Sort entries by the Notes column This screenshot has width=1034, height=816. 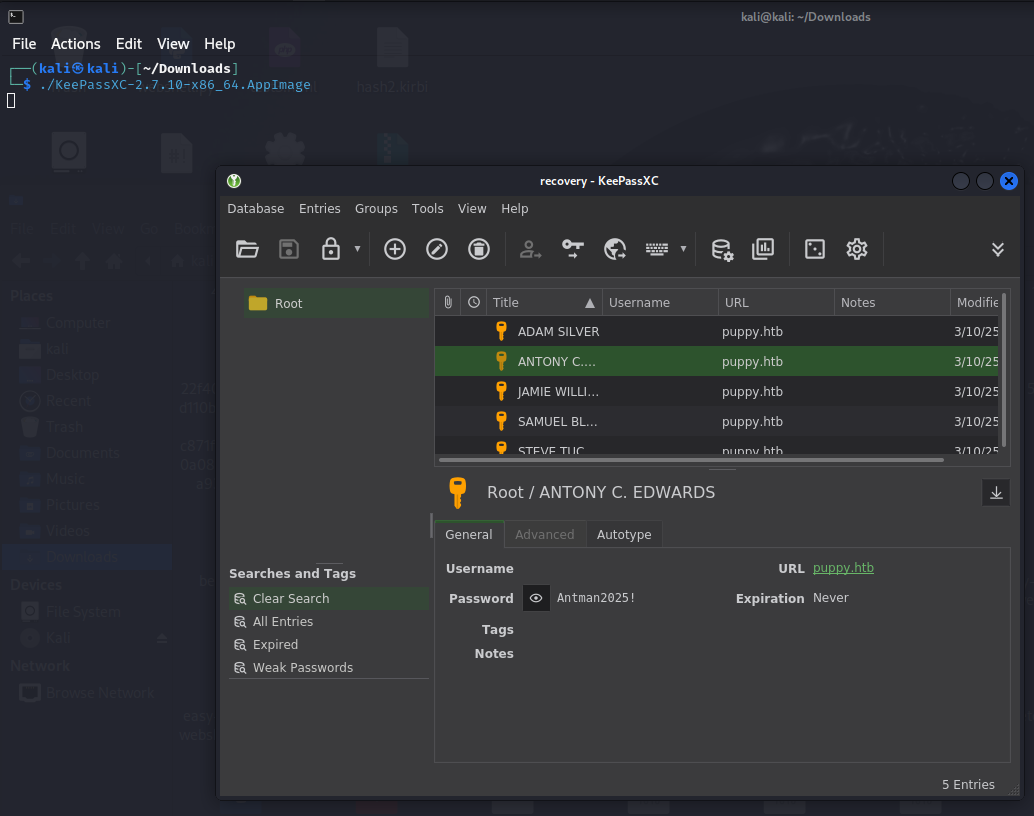point(892,303)
